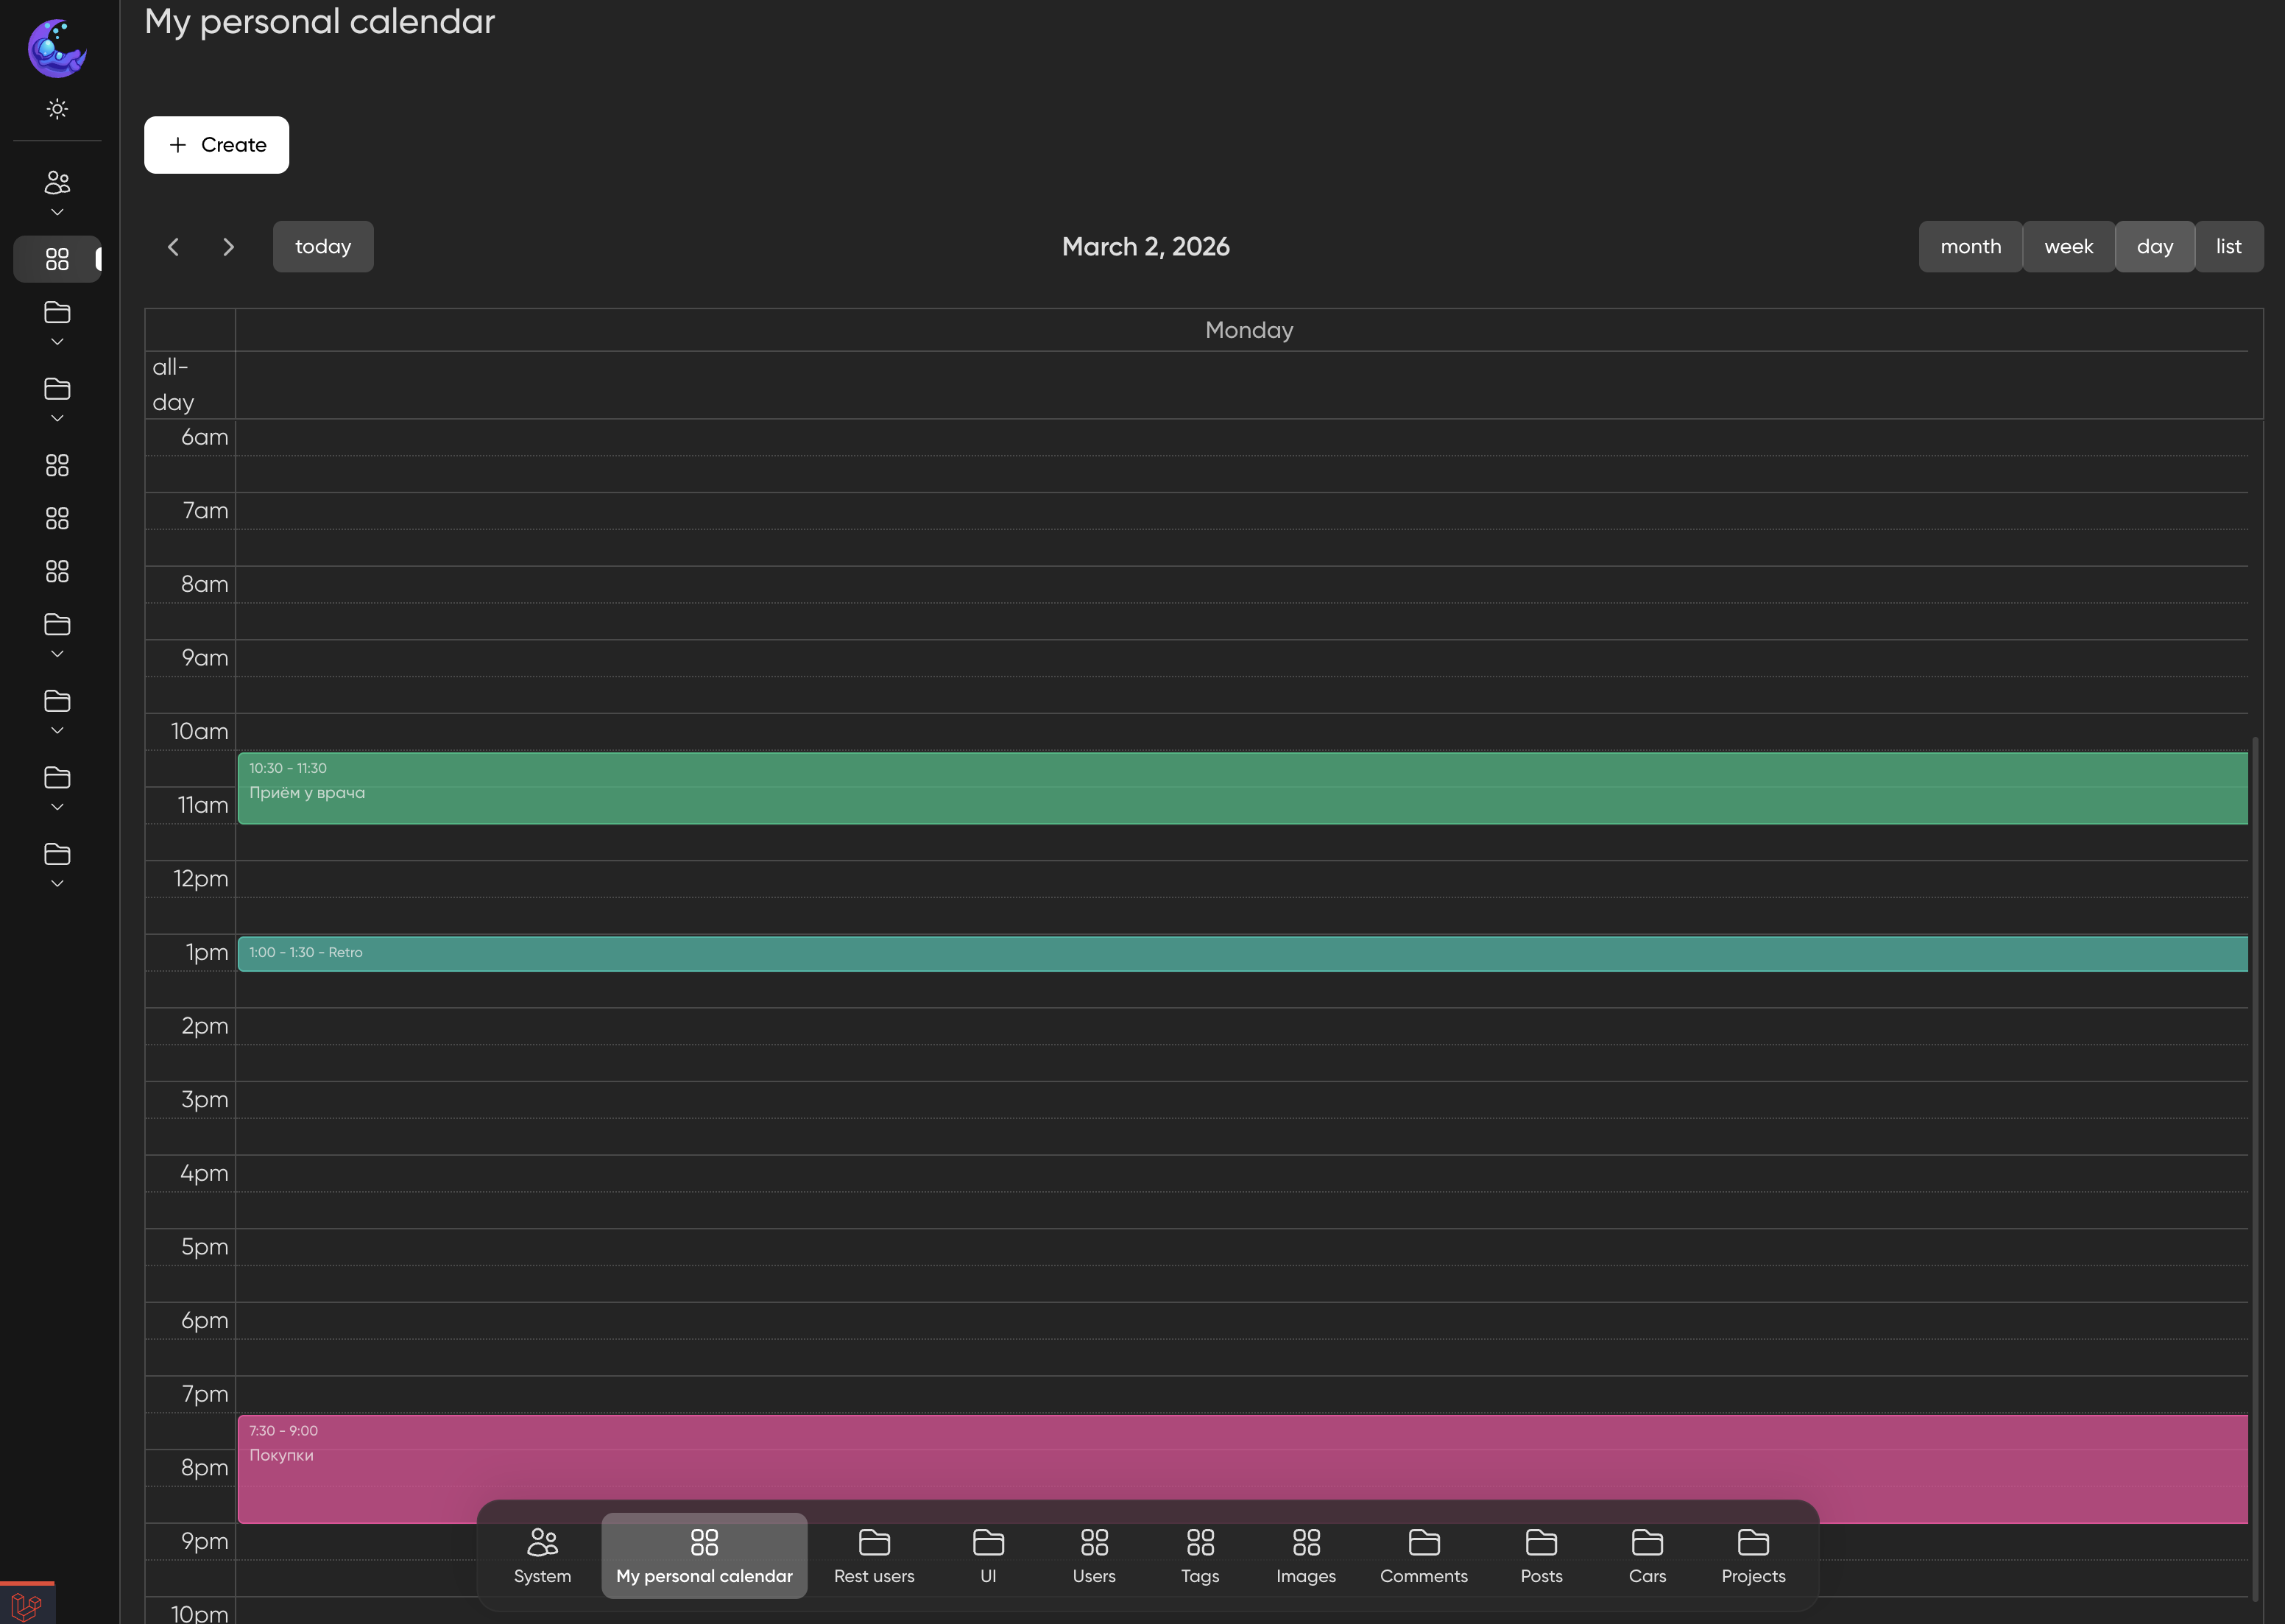Open the Cars folder in bottom dock

coord(1646,1555)
